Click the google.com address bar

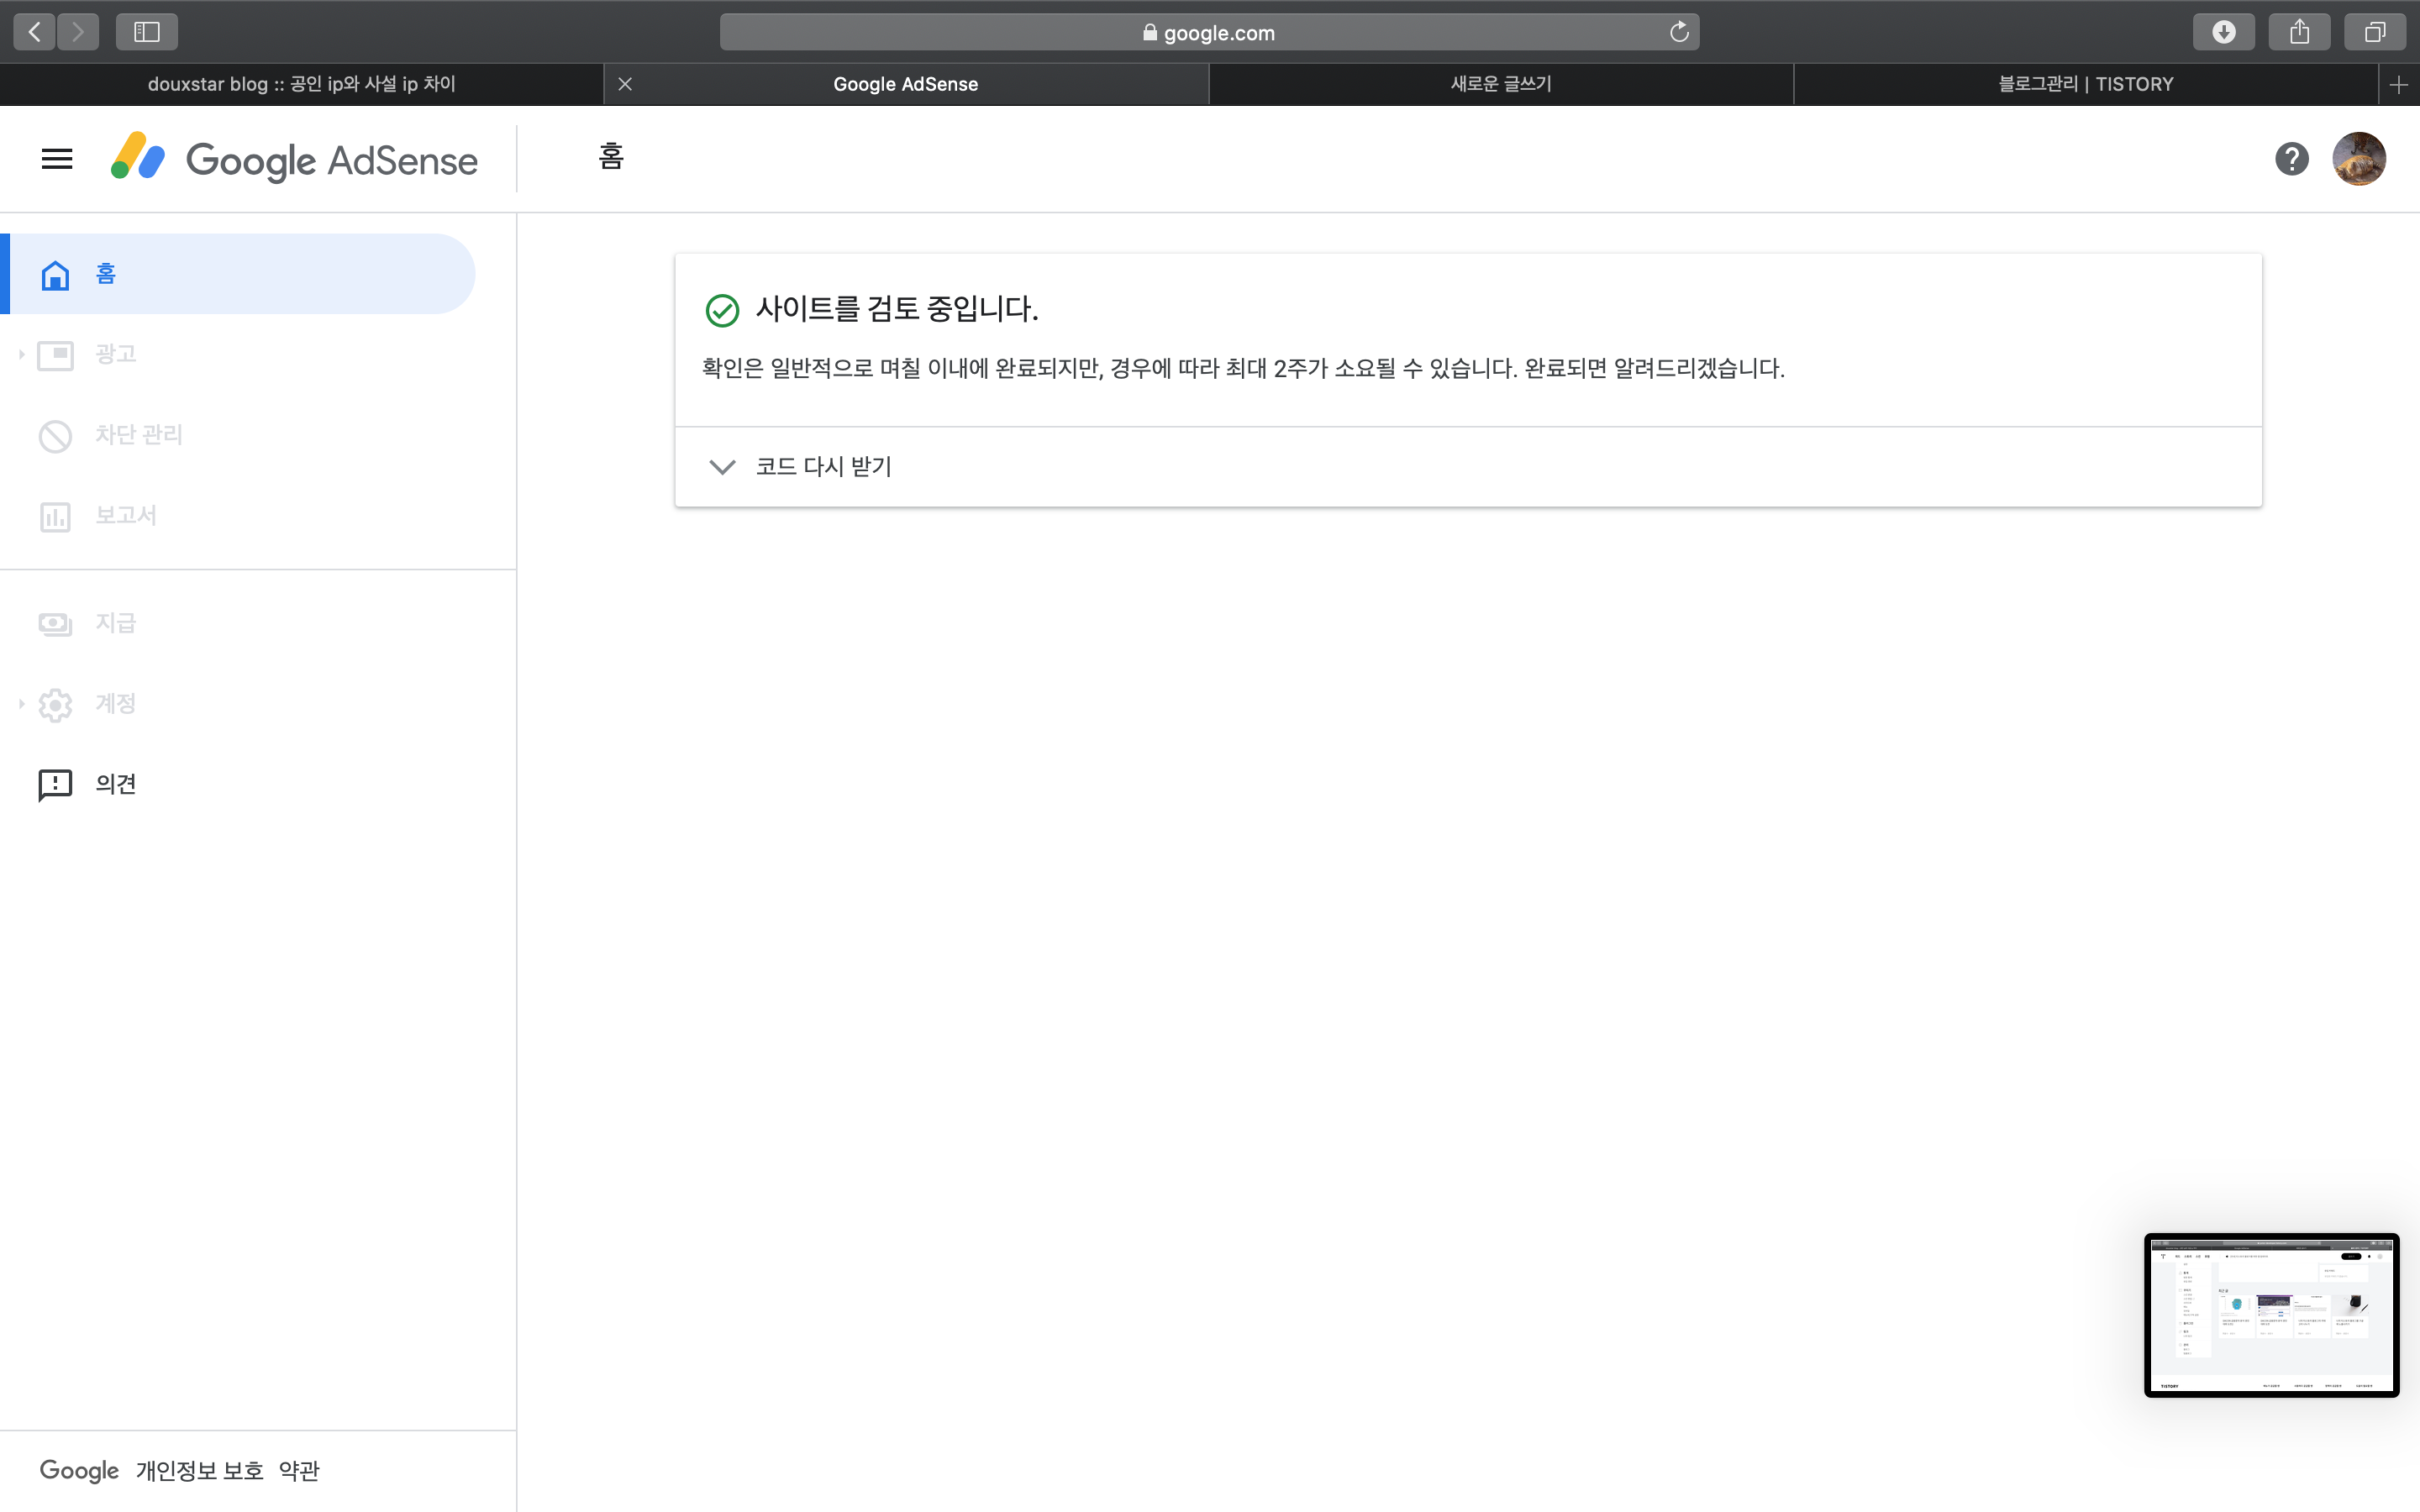pyautogui.click(x=1208, y=32)
